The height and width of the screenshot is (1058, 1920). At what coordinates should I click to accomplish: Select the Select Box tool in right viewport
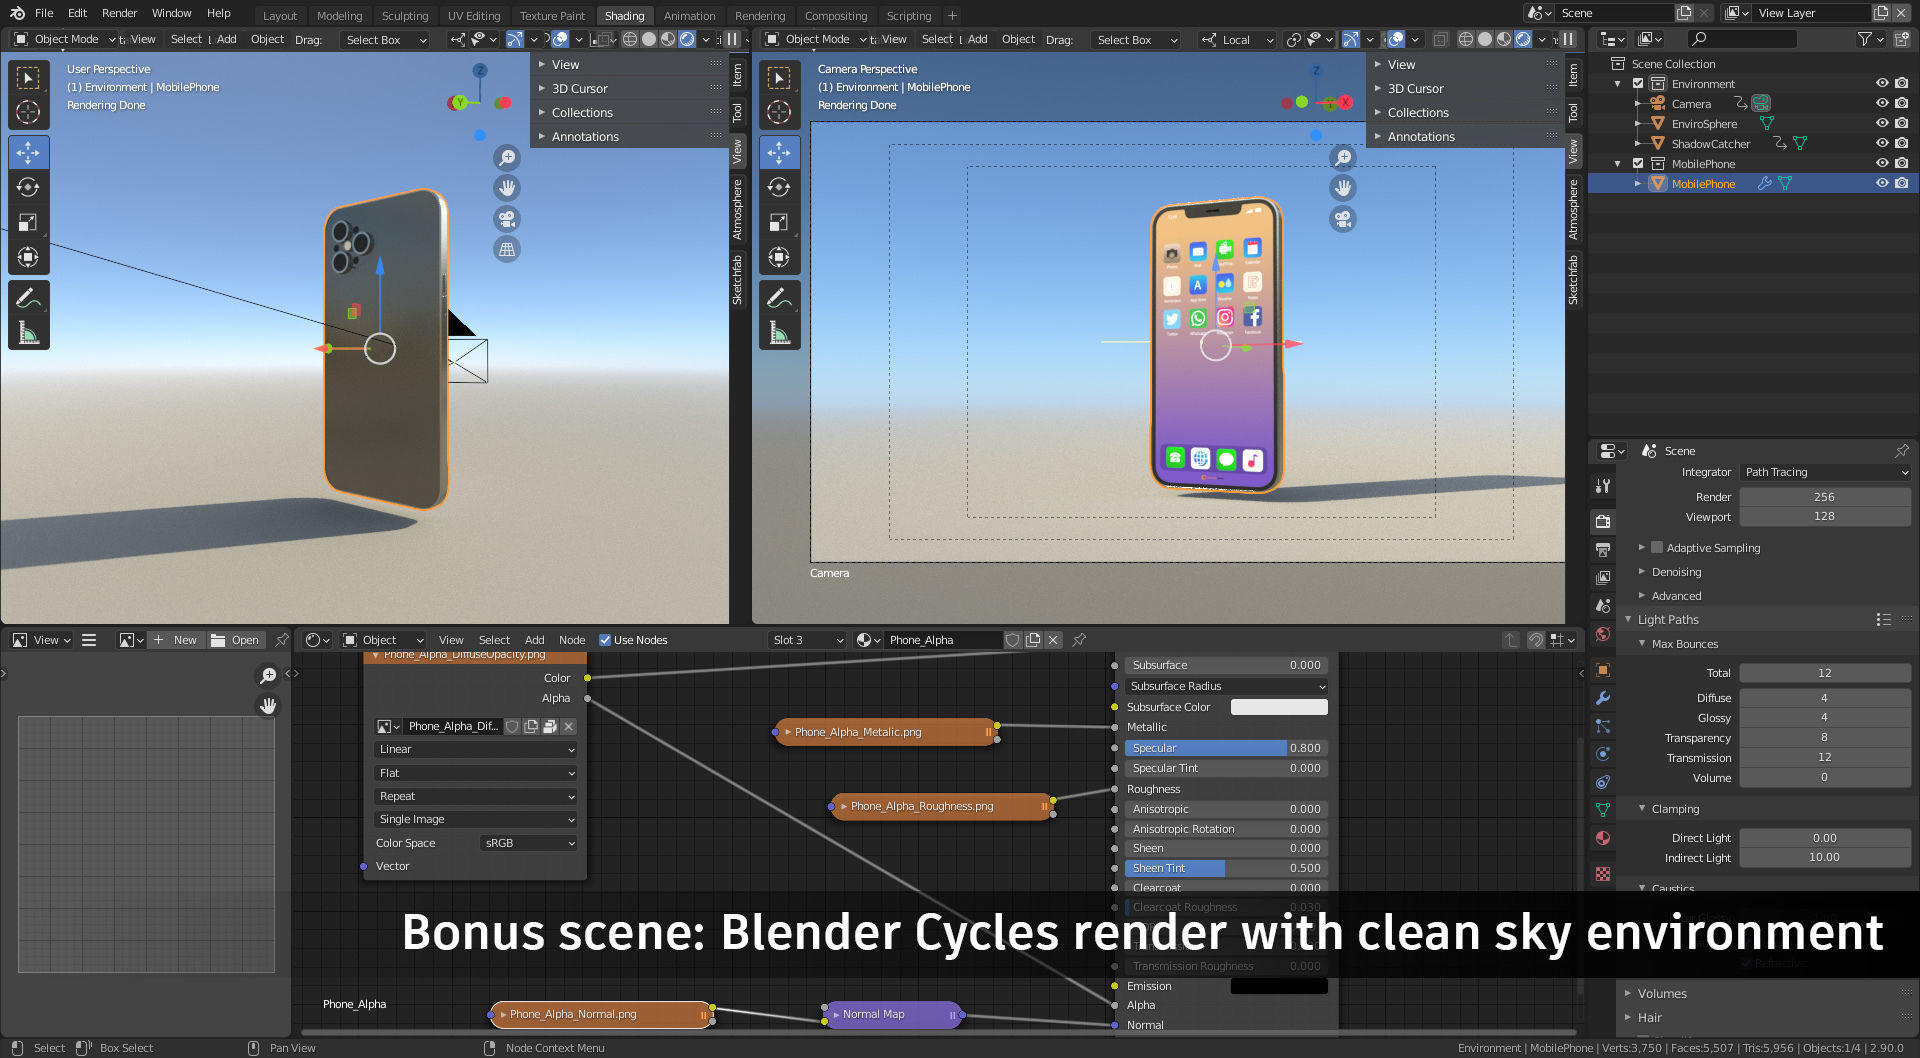tap(779, 77)
